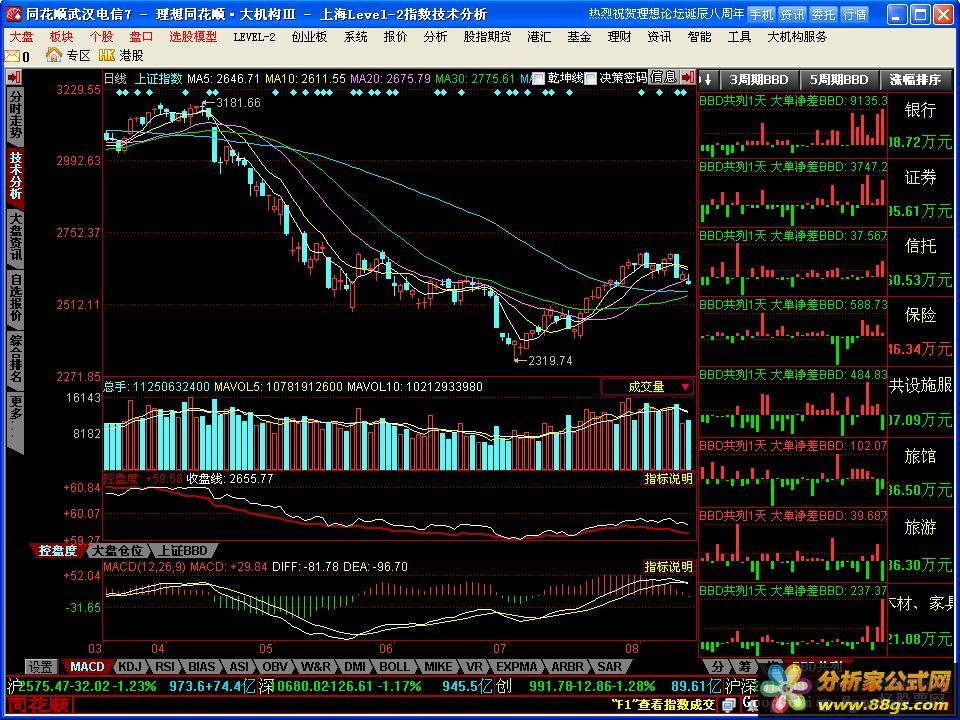Viewport: 960px width, 720px height.
Task: Click the 分 tab under sector panel
Action: pyautogui.click(x=718, y=667)
